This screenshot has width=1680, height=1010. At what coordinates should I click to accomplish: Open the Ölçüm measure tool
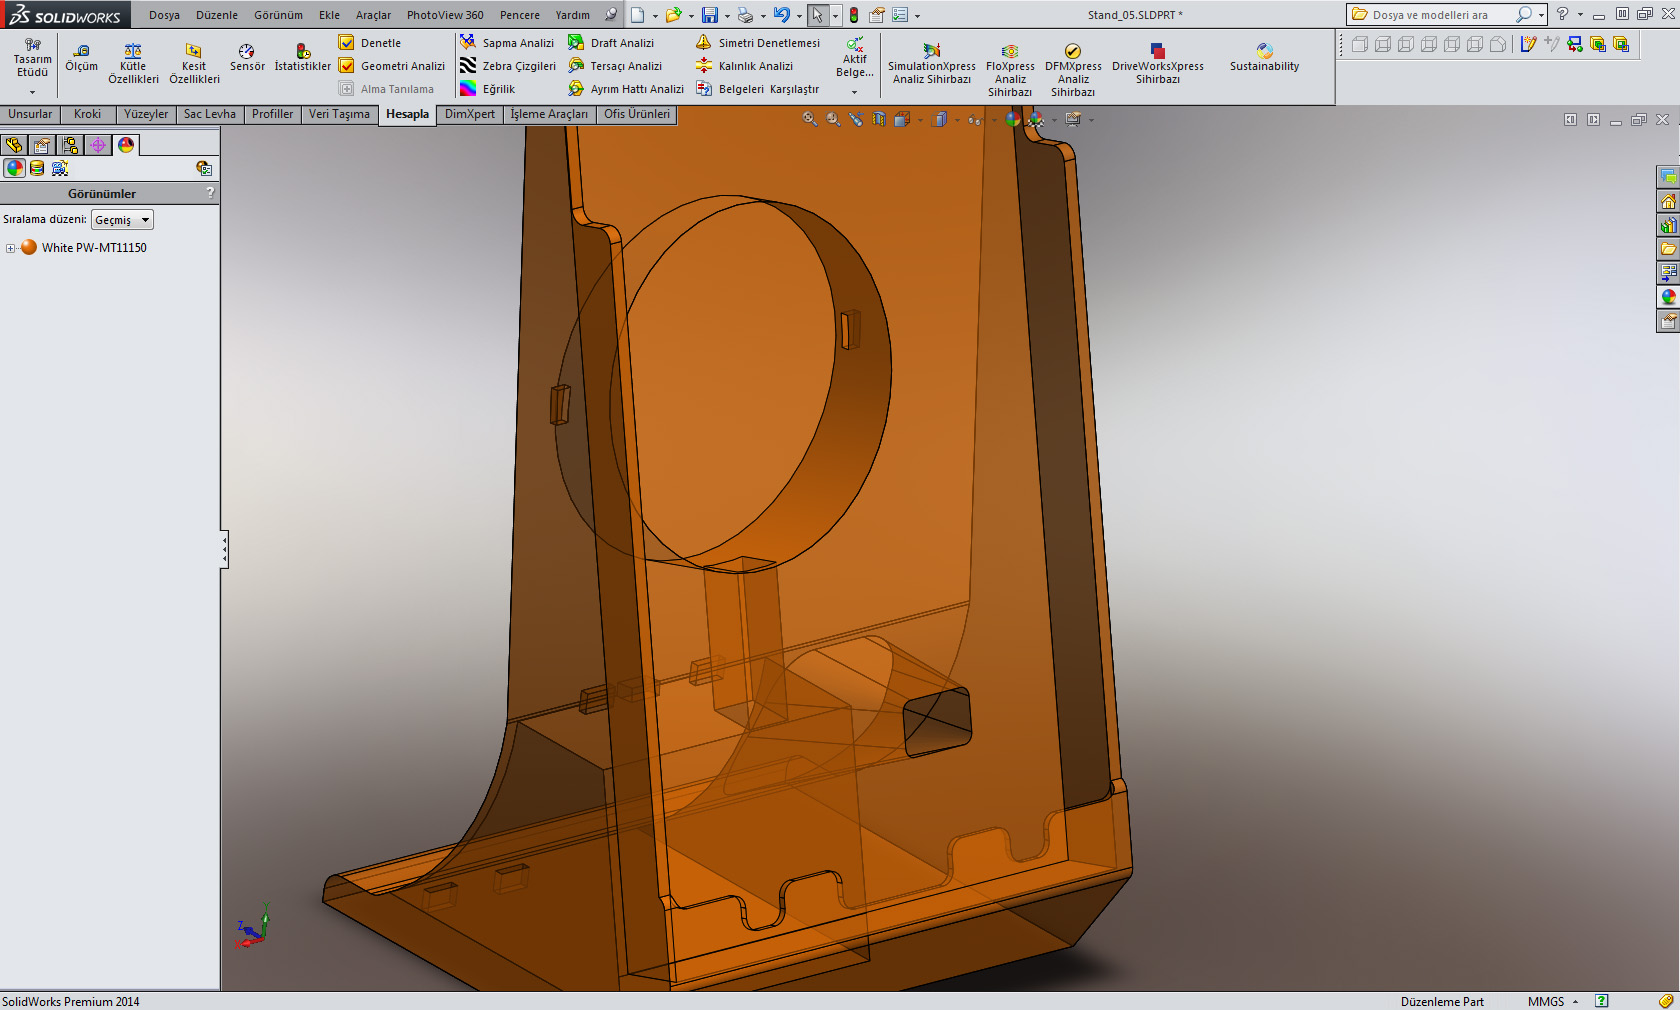click(81, 58)
